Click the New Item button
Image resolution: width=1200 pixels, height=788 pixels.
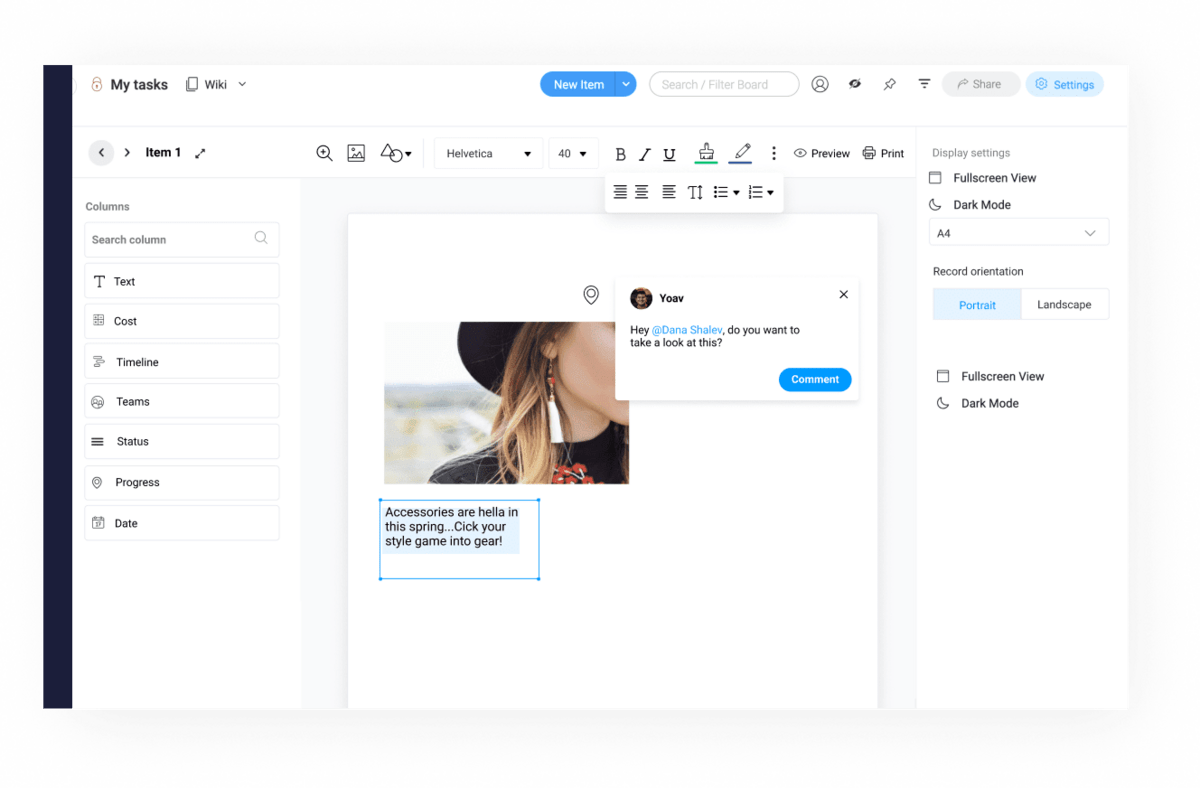[578, 85]
